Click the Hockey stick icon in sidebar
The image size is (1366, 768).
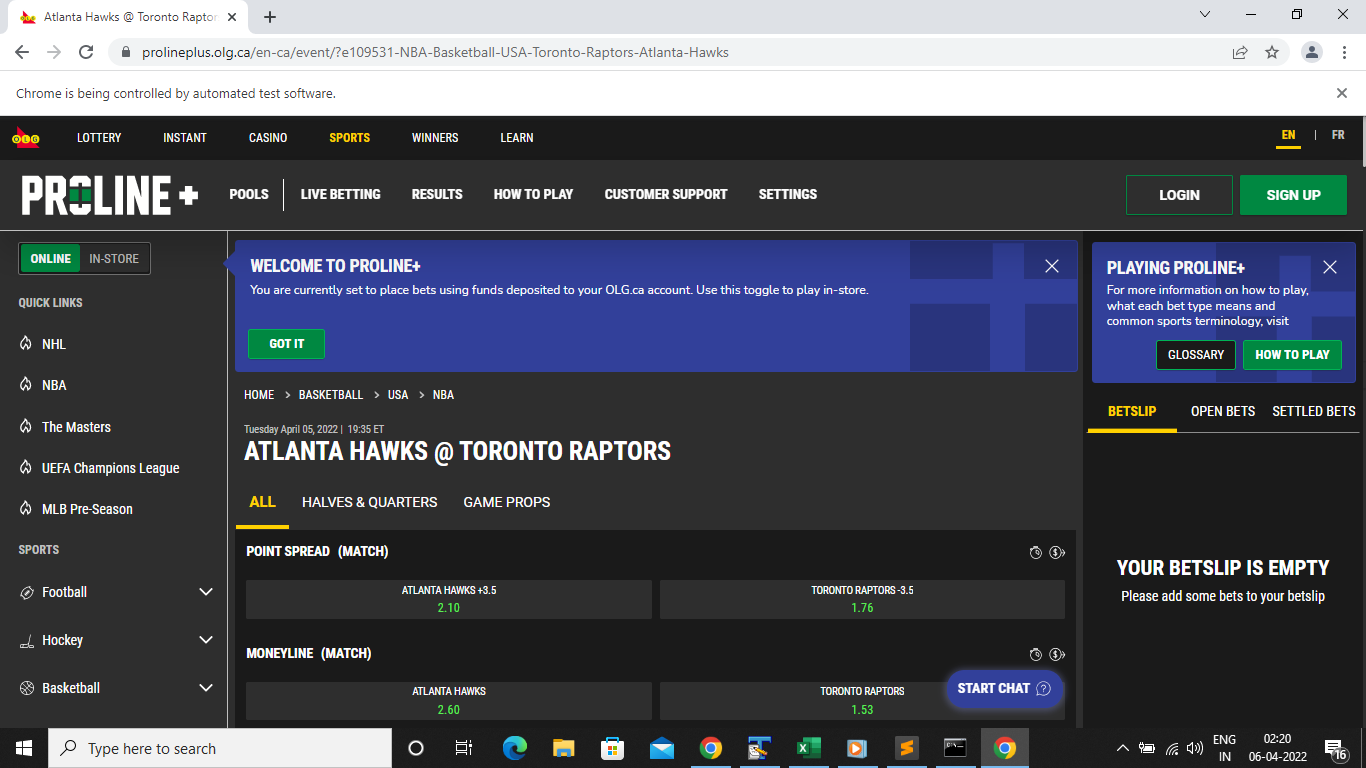pos(27,640)
